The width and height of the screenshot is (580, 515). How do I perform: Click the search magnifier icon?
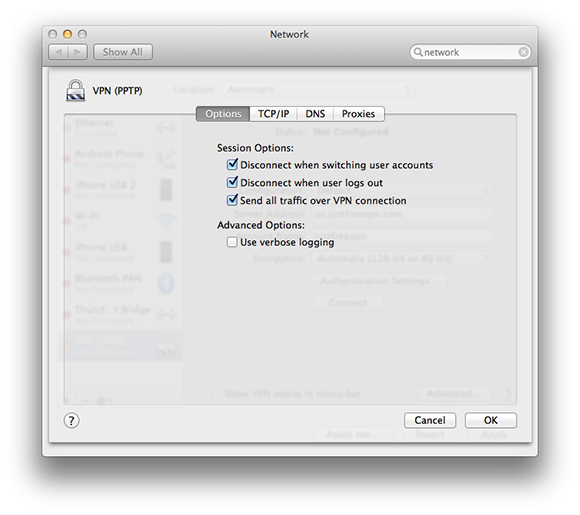pyautogui.click(x=418, y=52)
